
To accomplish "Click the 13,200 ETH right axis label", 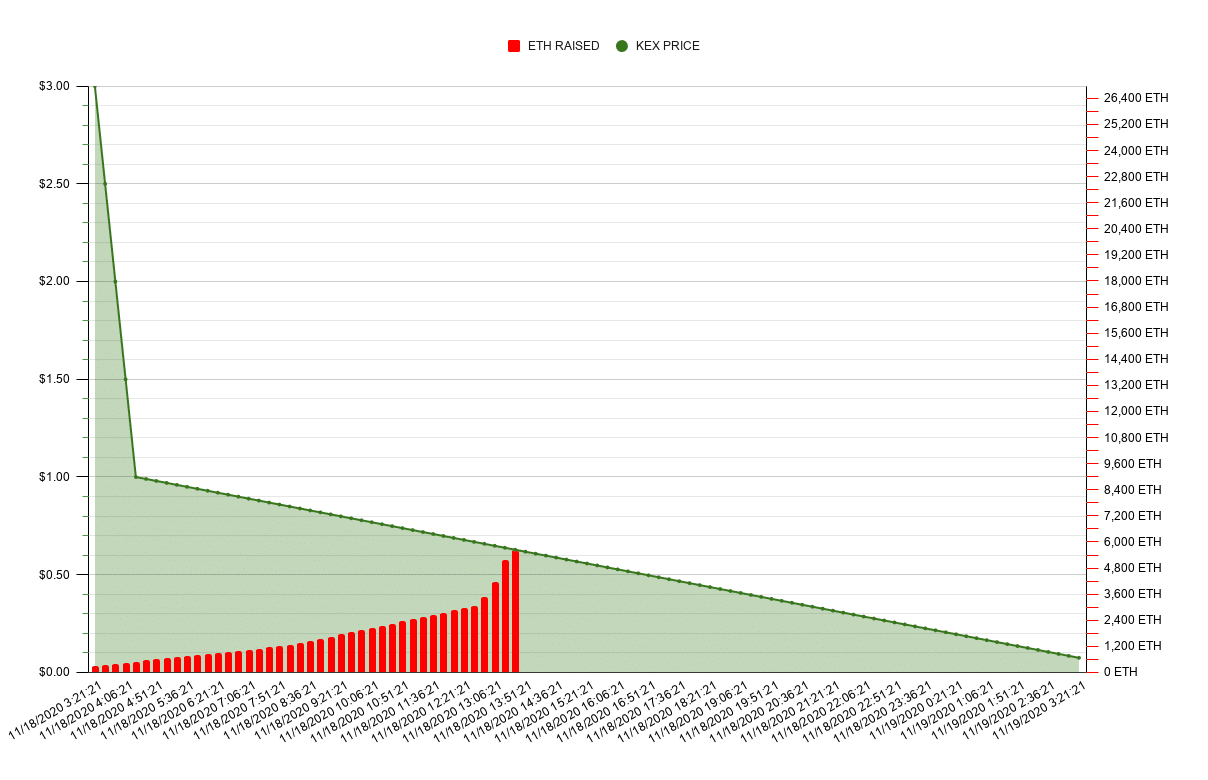I will click(x=1136, y=385).
